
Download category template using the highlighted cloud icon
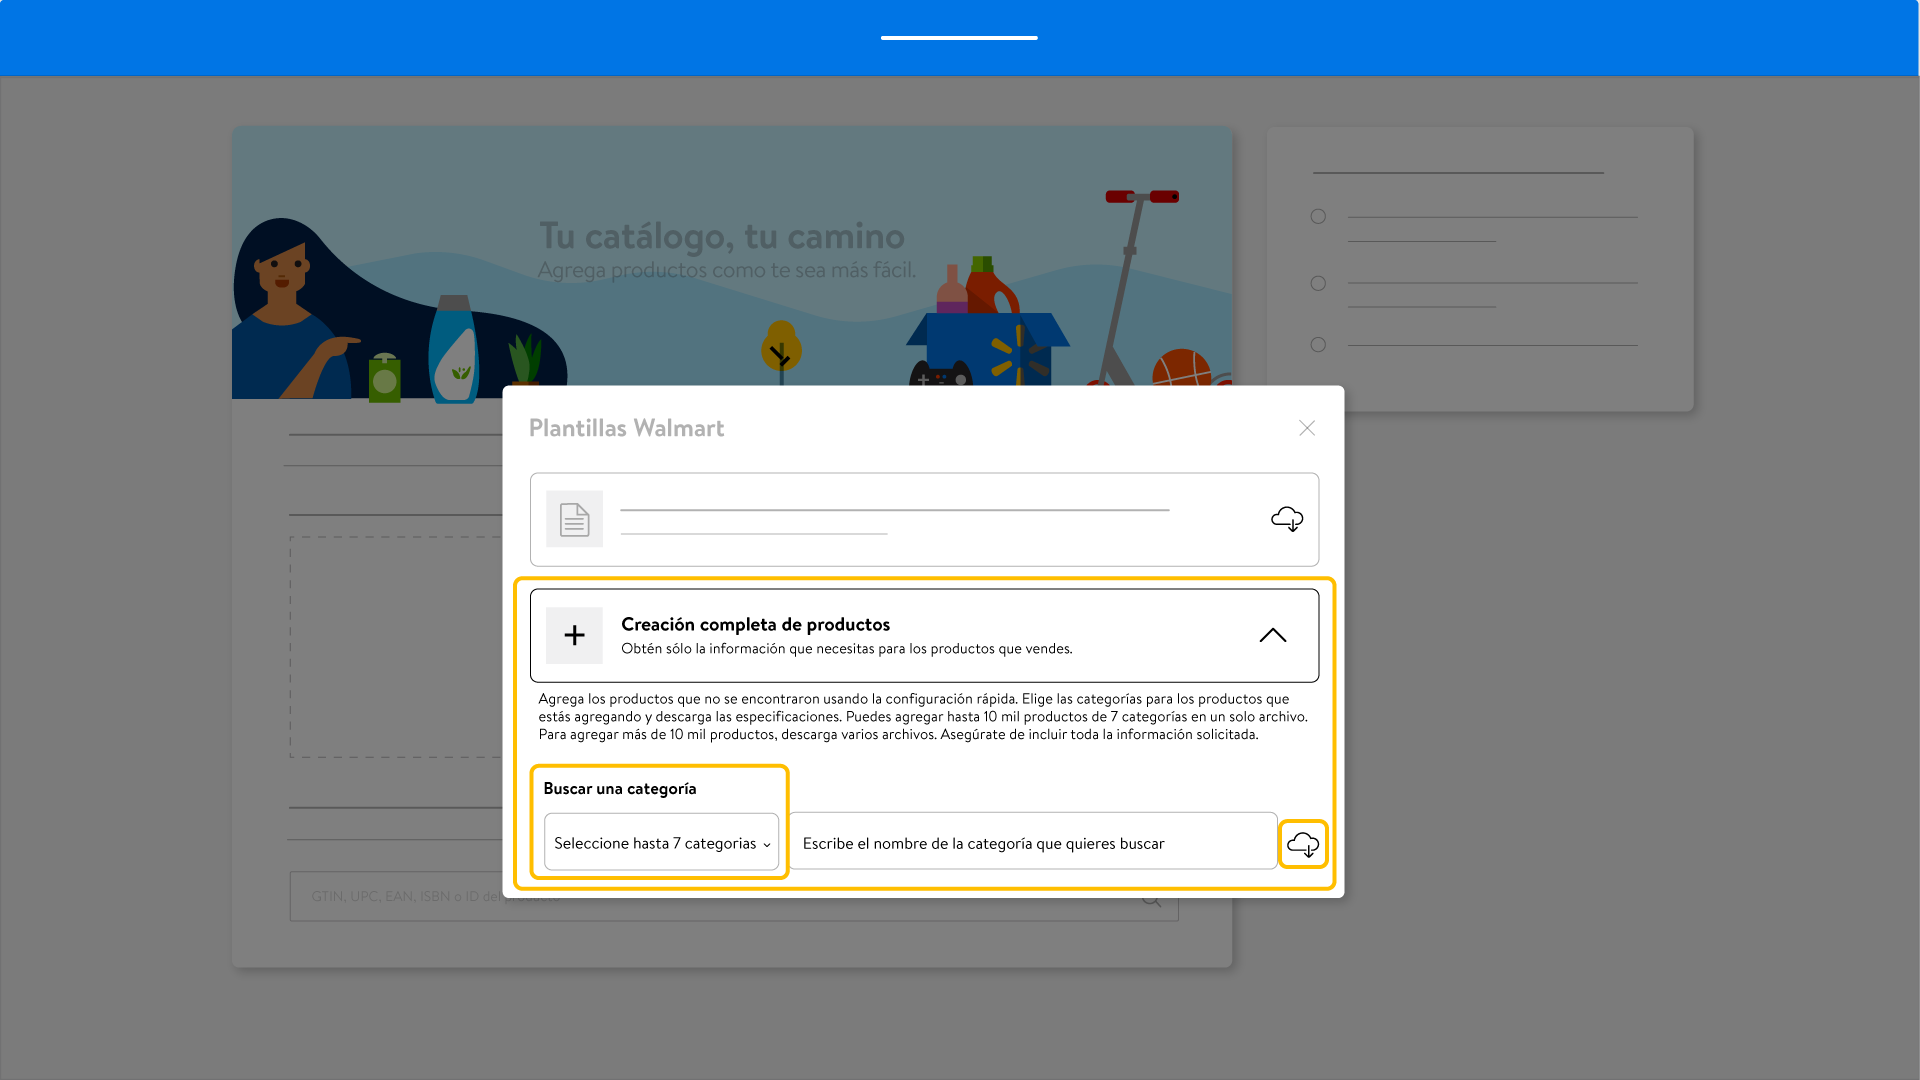[x=1303, y=845]
